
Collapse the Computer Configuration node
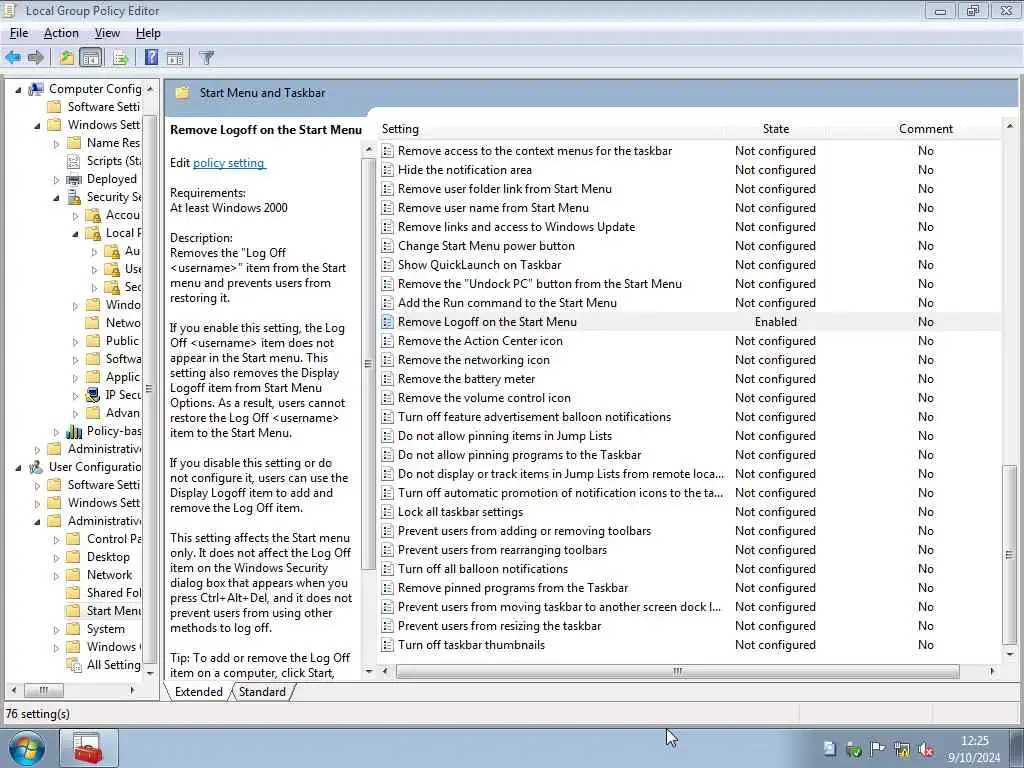point(18,89)
